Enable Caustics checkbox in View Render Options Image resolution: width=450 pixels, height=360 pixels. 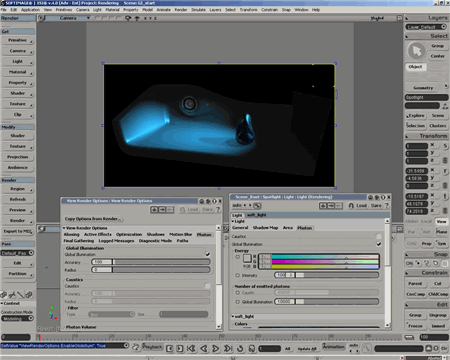coord(207,286)
